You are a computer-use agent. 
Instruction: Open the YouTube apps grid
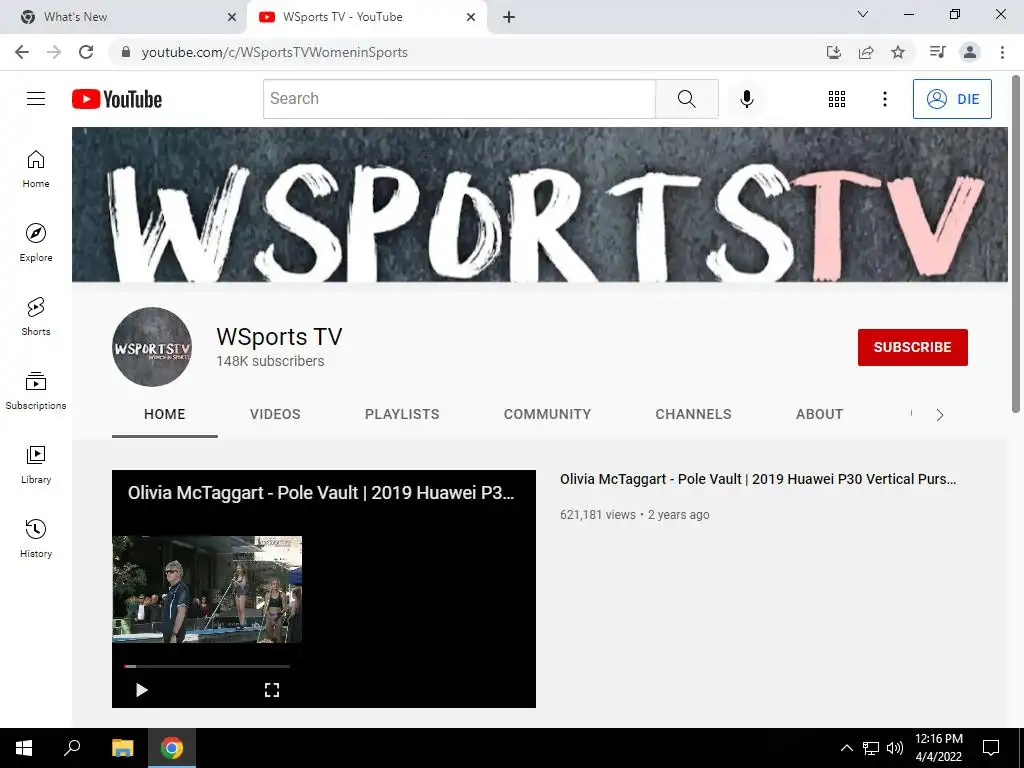837,99
